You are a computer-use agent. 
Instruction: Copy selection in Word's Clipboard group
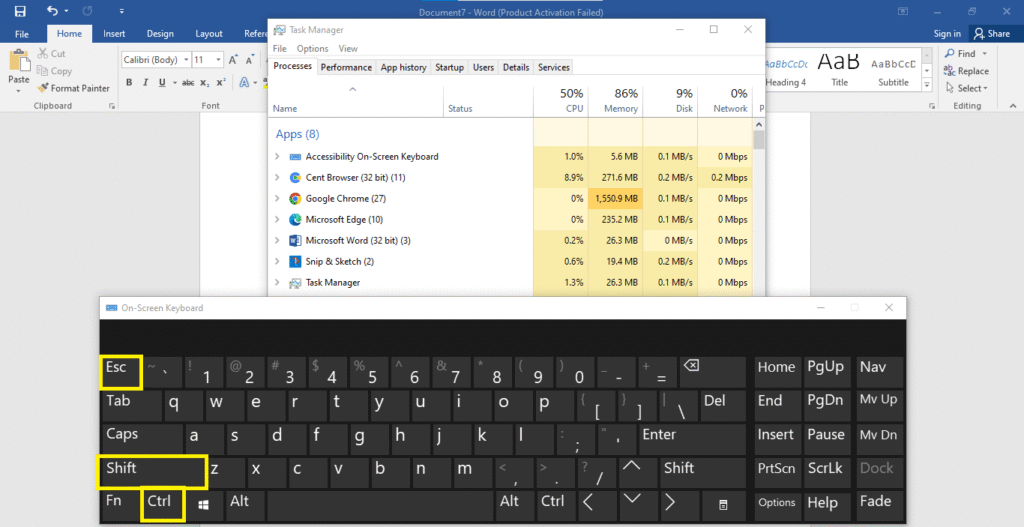pos(54,71)
